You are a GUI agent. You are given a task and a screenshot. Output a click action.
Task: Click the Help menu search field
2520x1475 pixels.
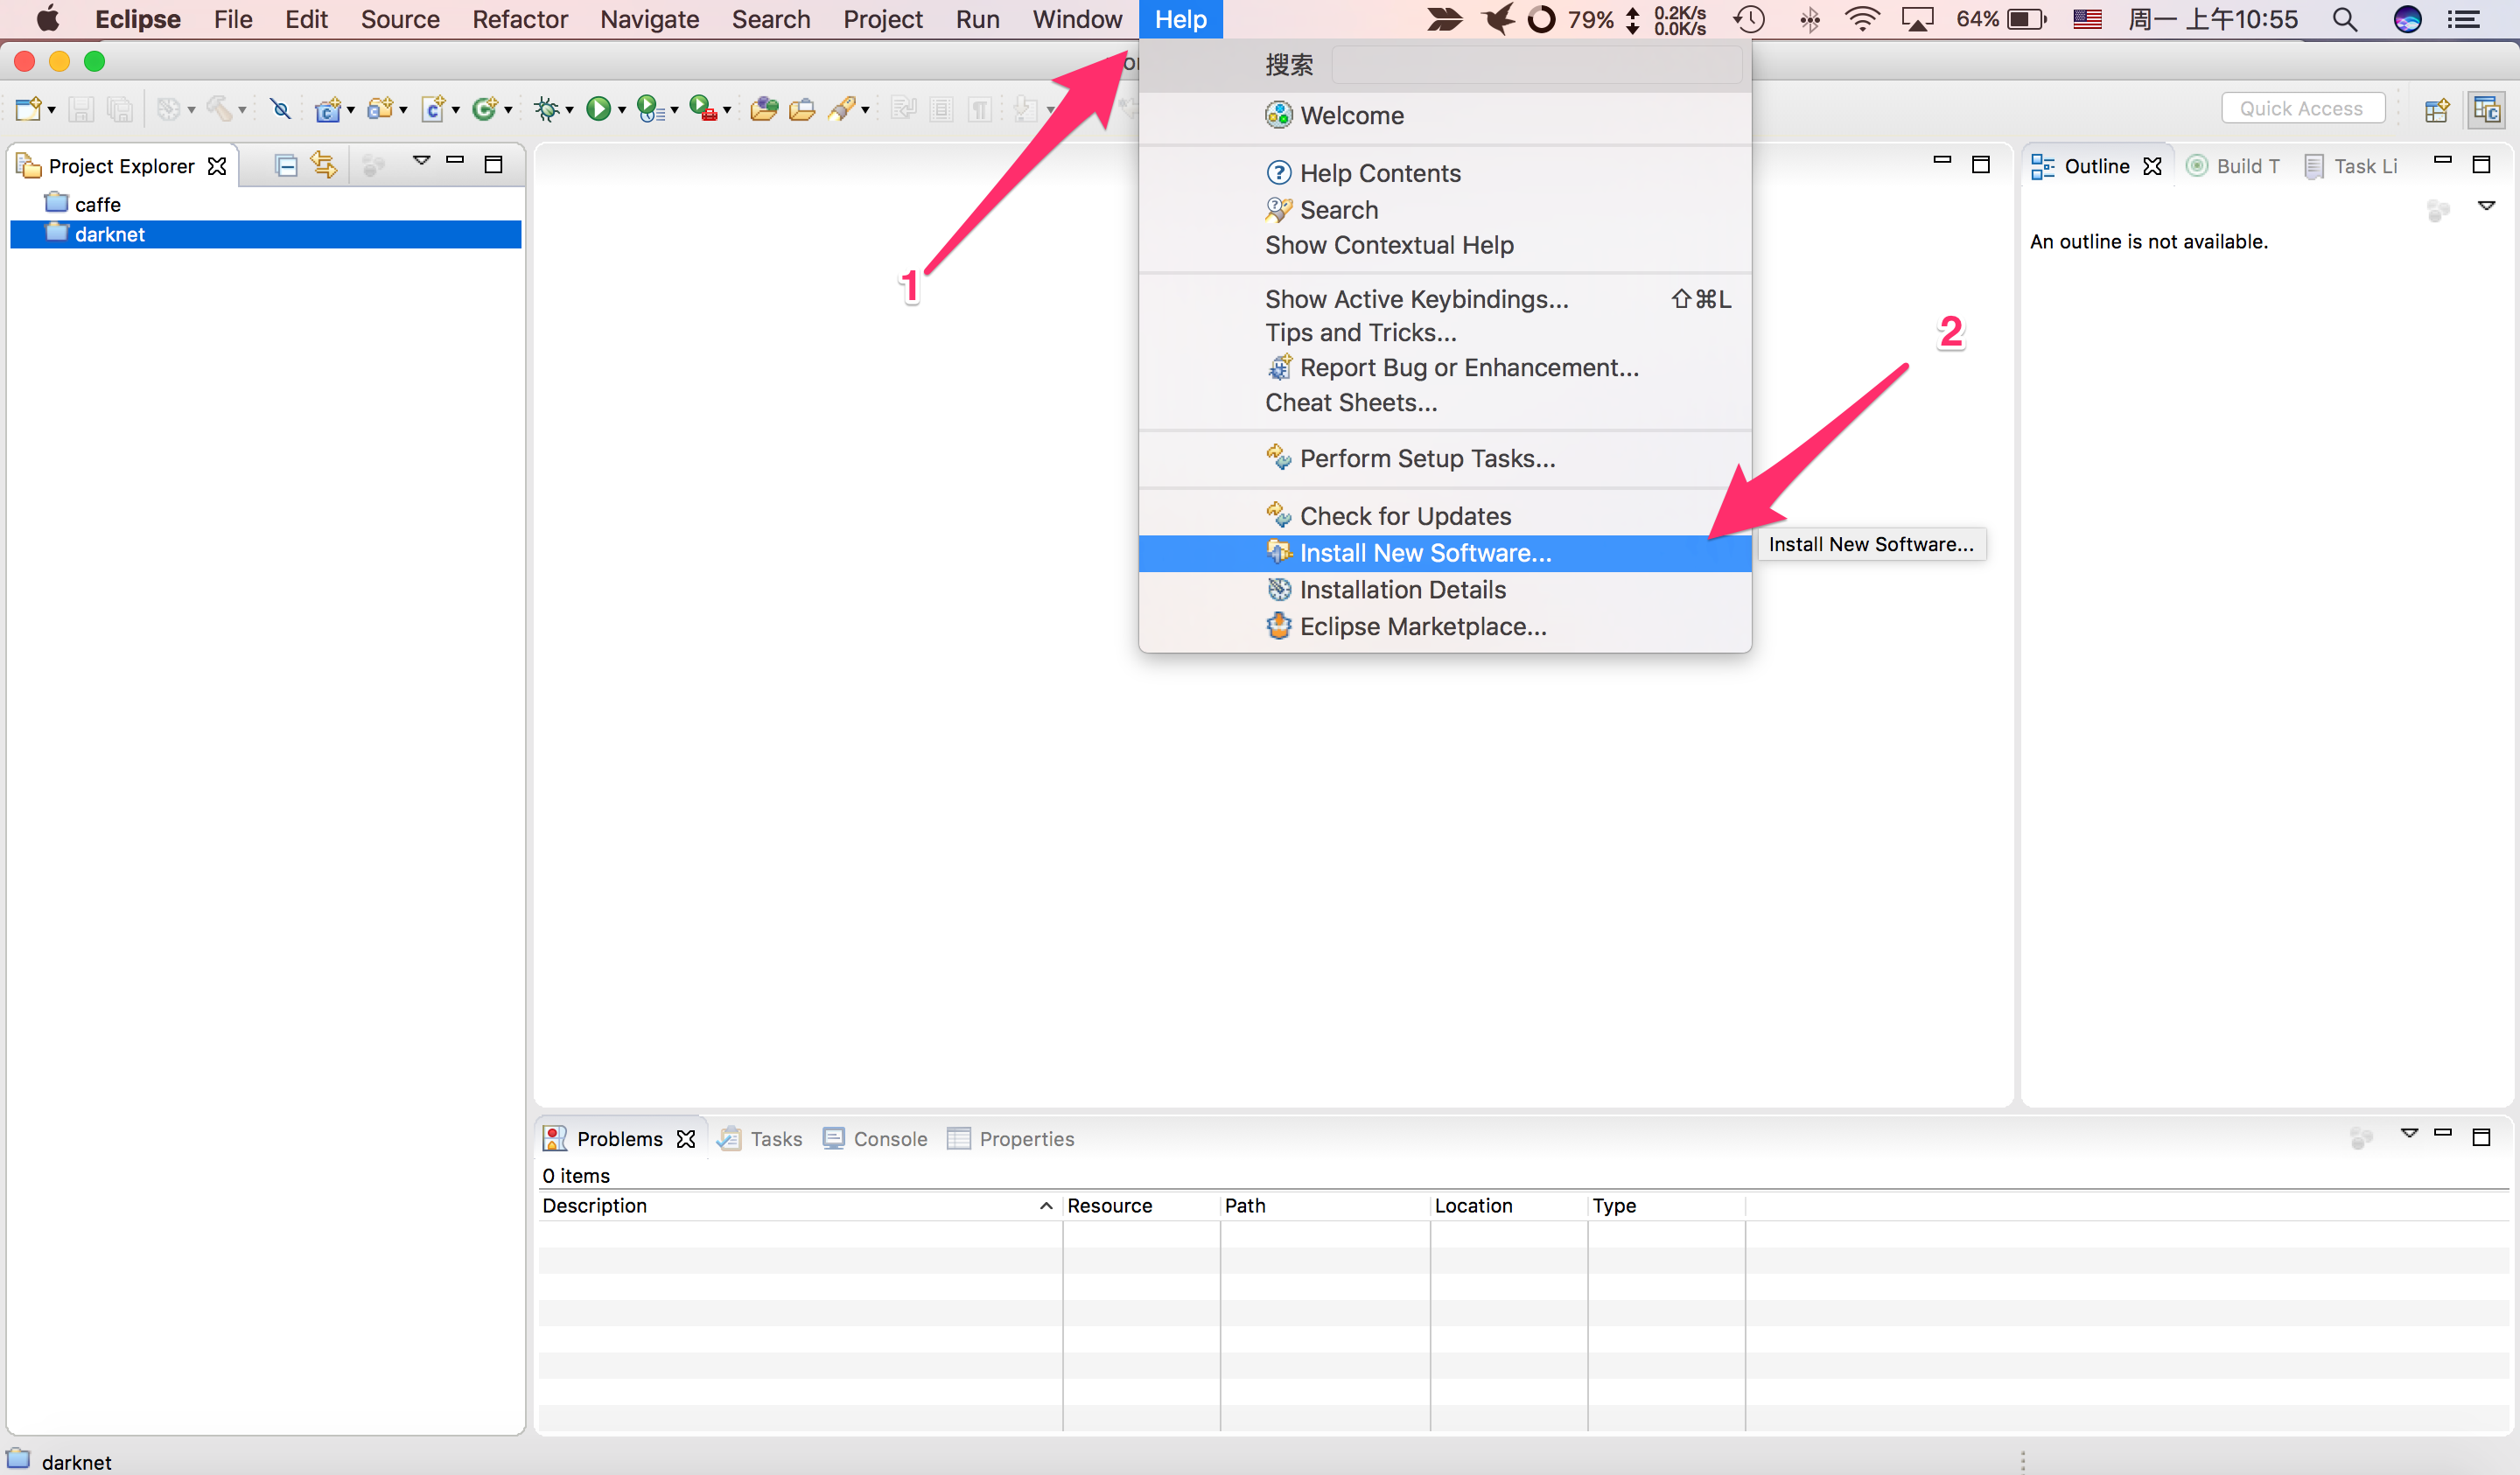1536,65
